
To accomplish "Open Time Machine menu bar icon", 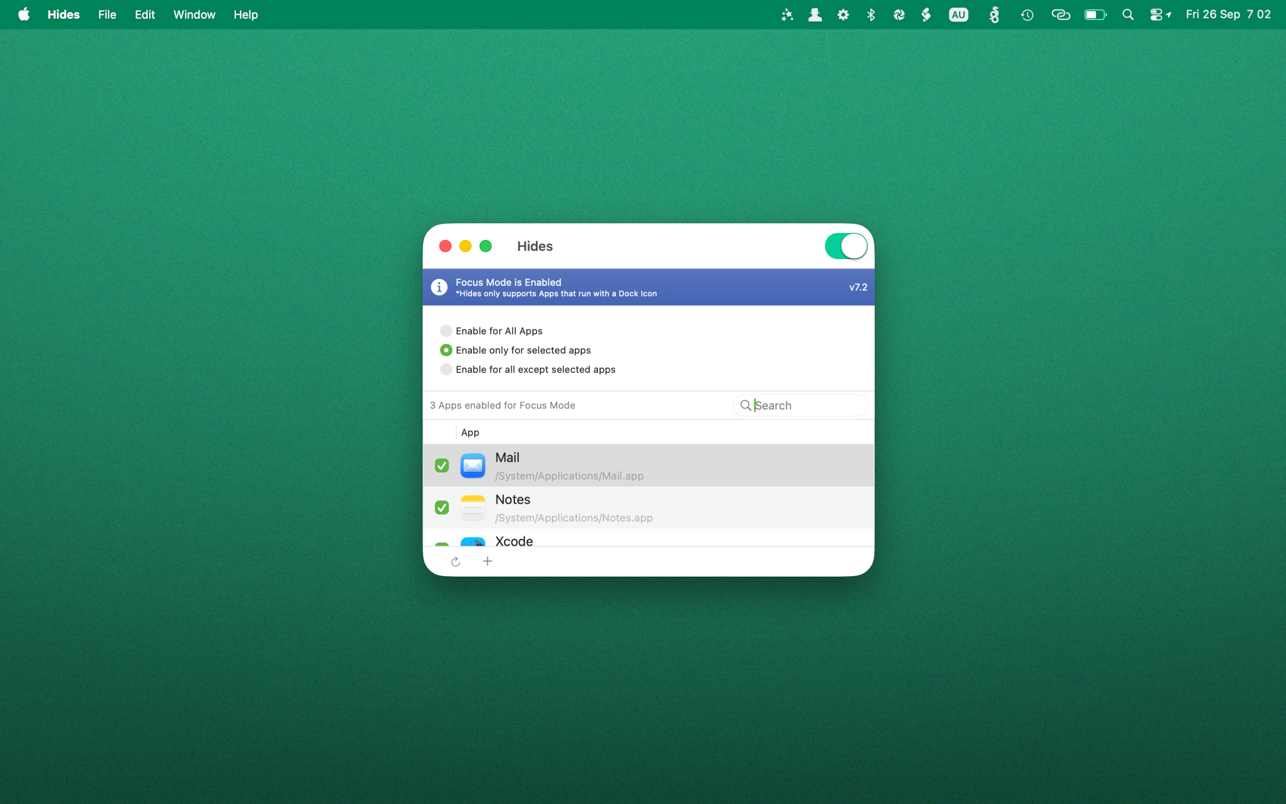I will [x=1027, y=15].
